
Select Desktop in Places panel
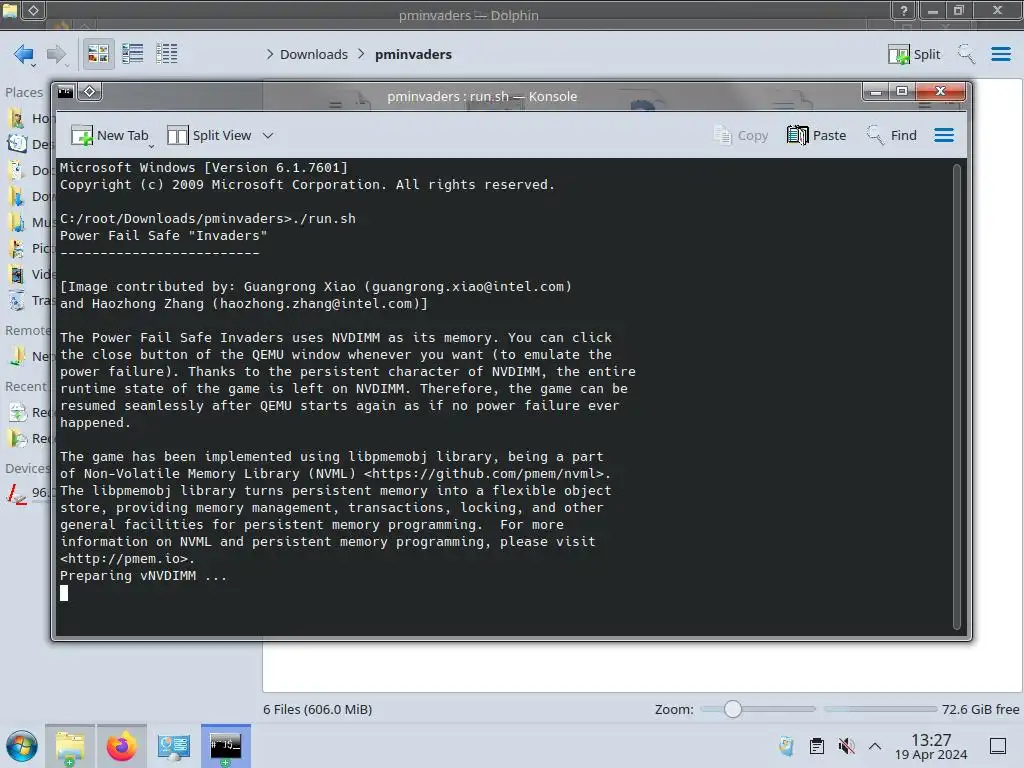pyautogui.click(x=29, y=144)
